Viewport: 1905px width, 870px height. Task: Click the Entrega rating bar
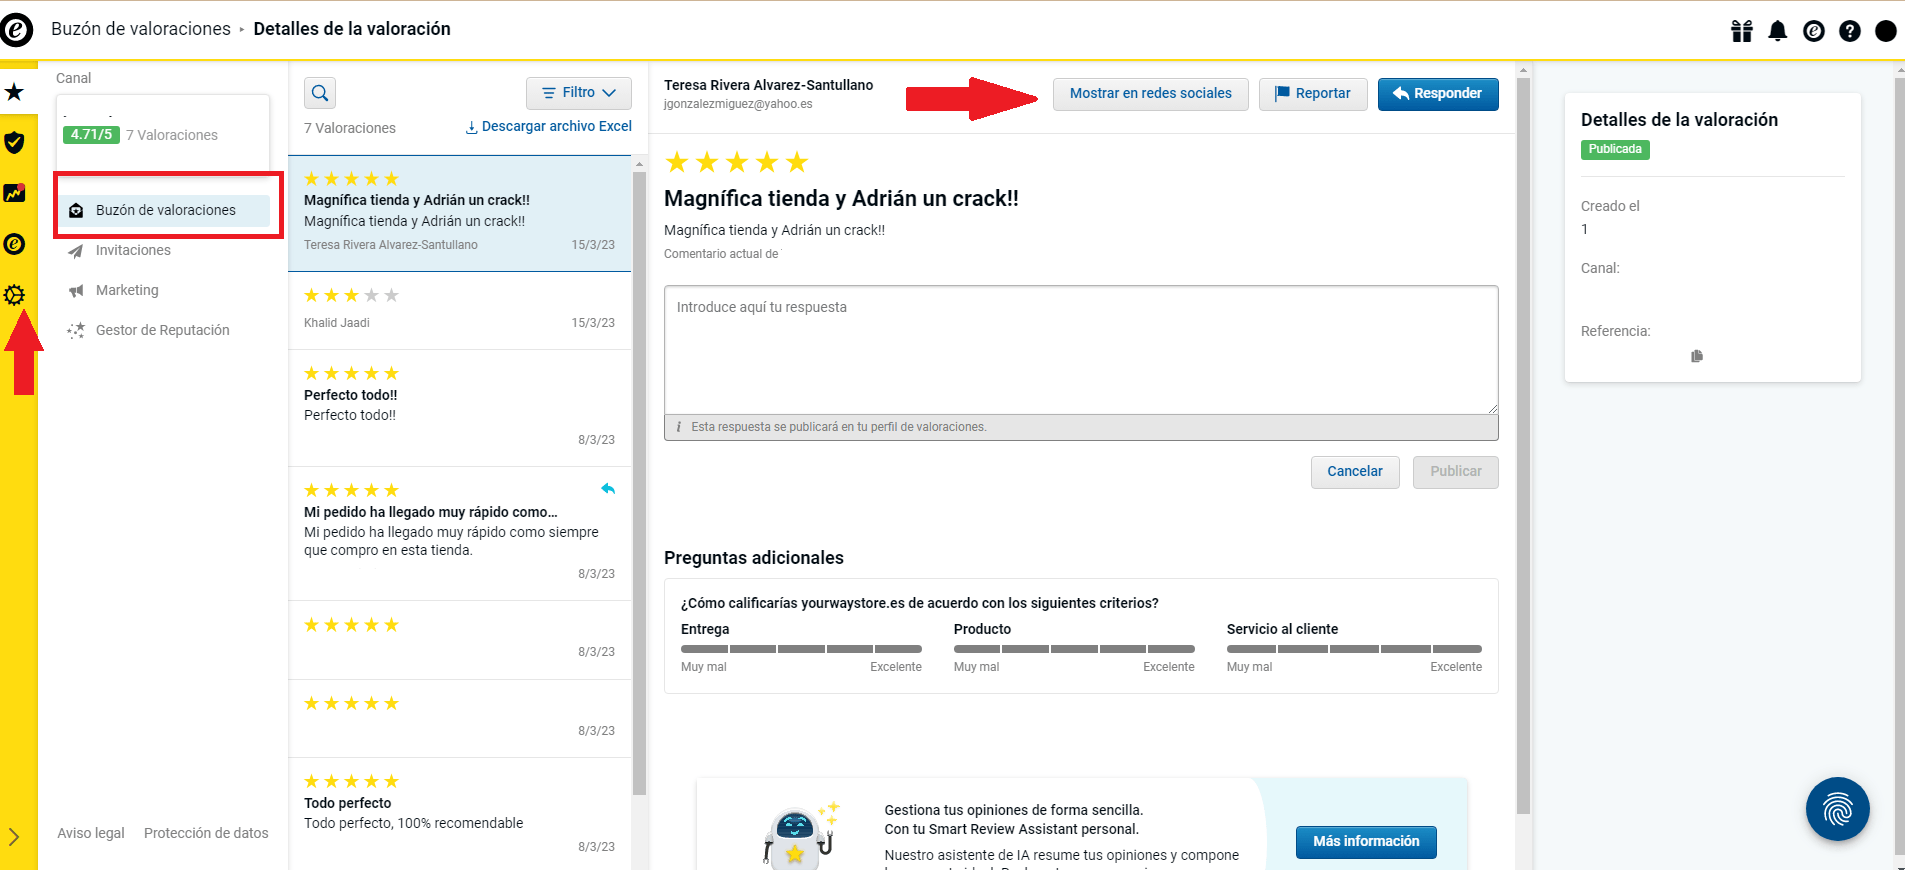tap(801, 649)
